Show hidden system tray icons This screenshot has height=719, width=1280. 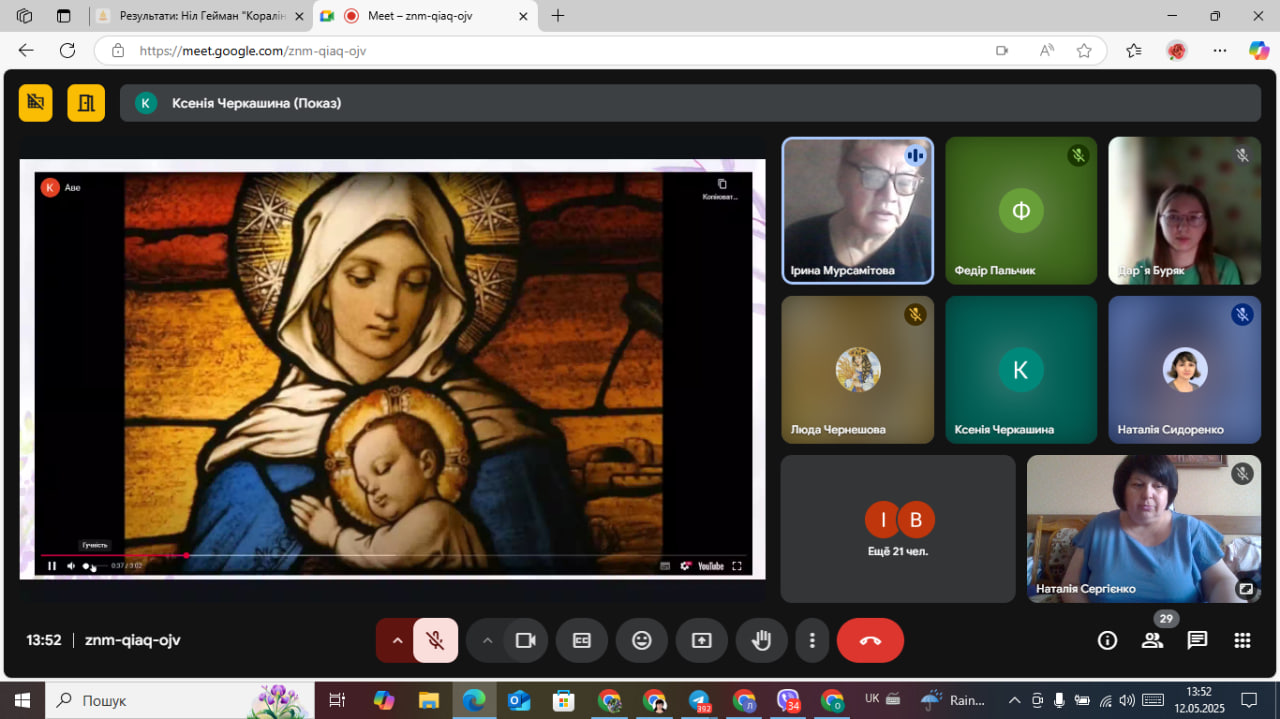[x=1014, y=700]
